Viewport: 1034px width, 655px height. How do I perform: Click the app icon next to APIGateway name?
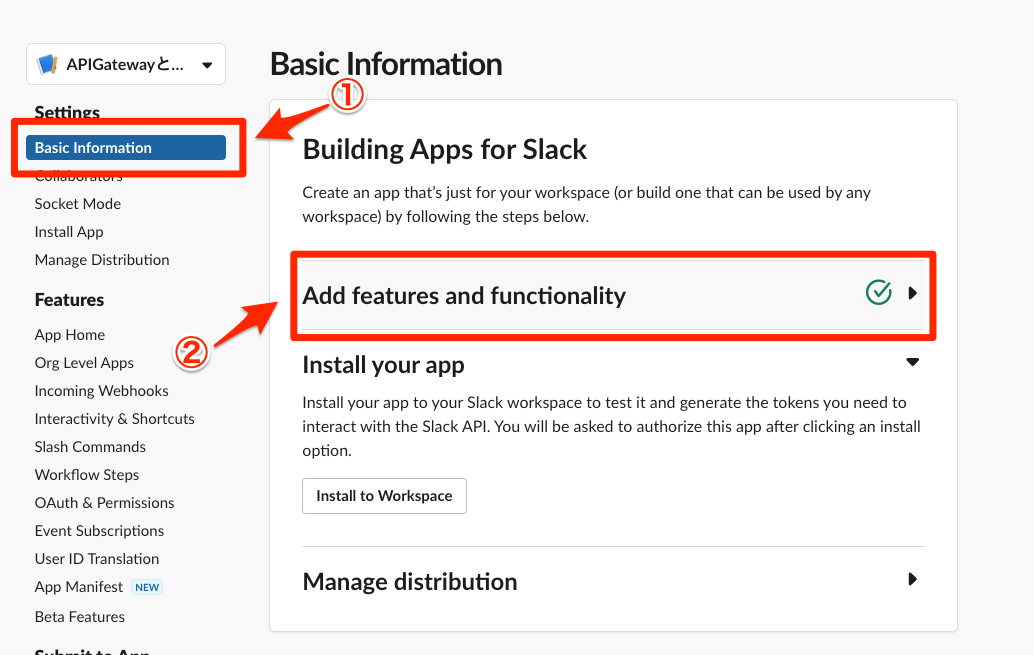click(x=47, y=65)
